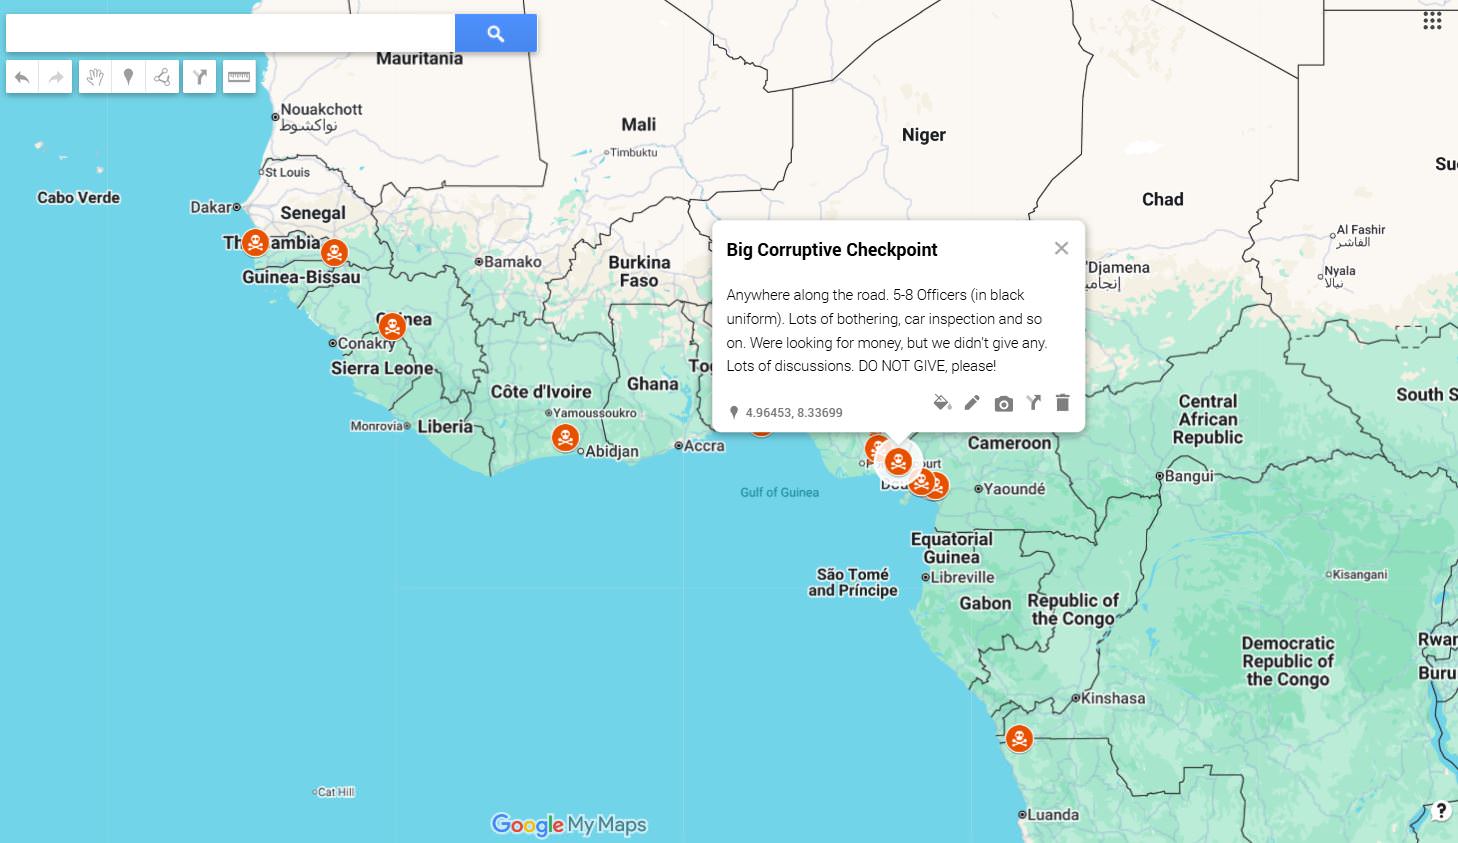Click into the map search input field
This screenshot has height=843, width=1458.
[x=230, y=34]
